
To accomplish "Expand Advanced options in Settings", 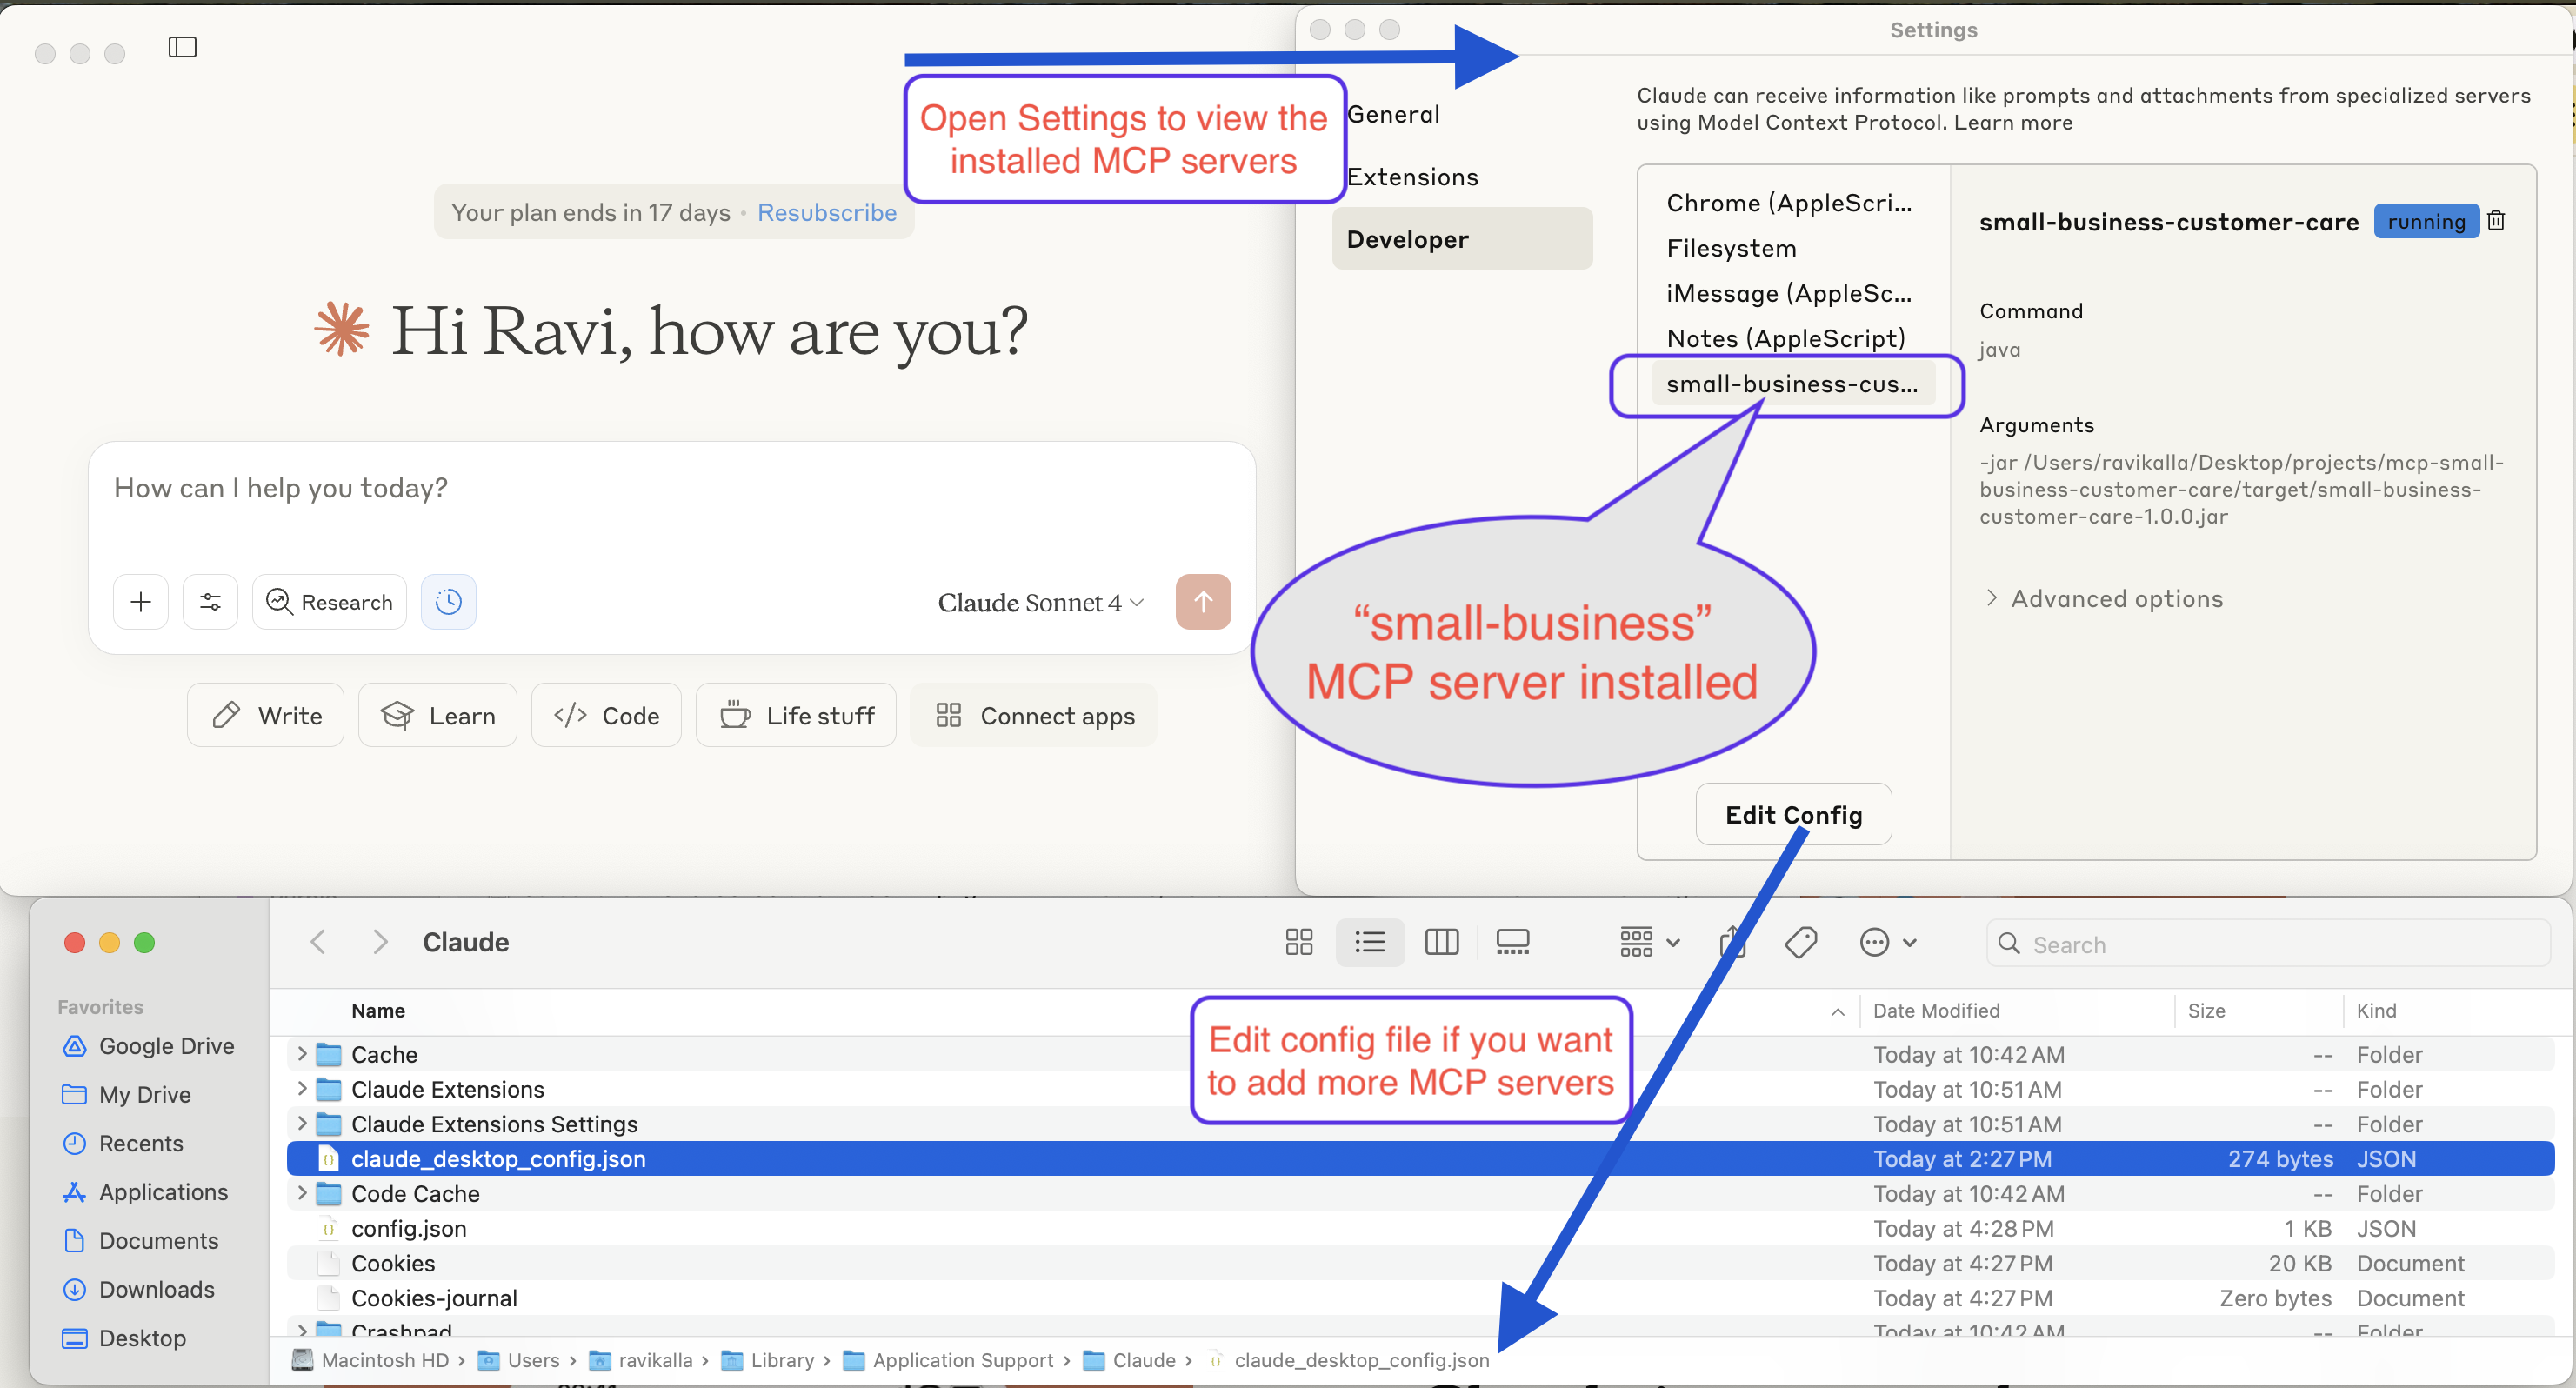I will coord(2104,598).
